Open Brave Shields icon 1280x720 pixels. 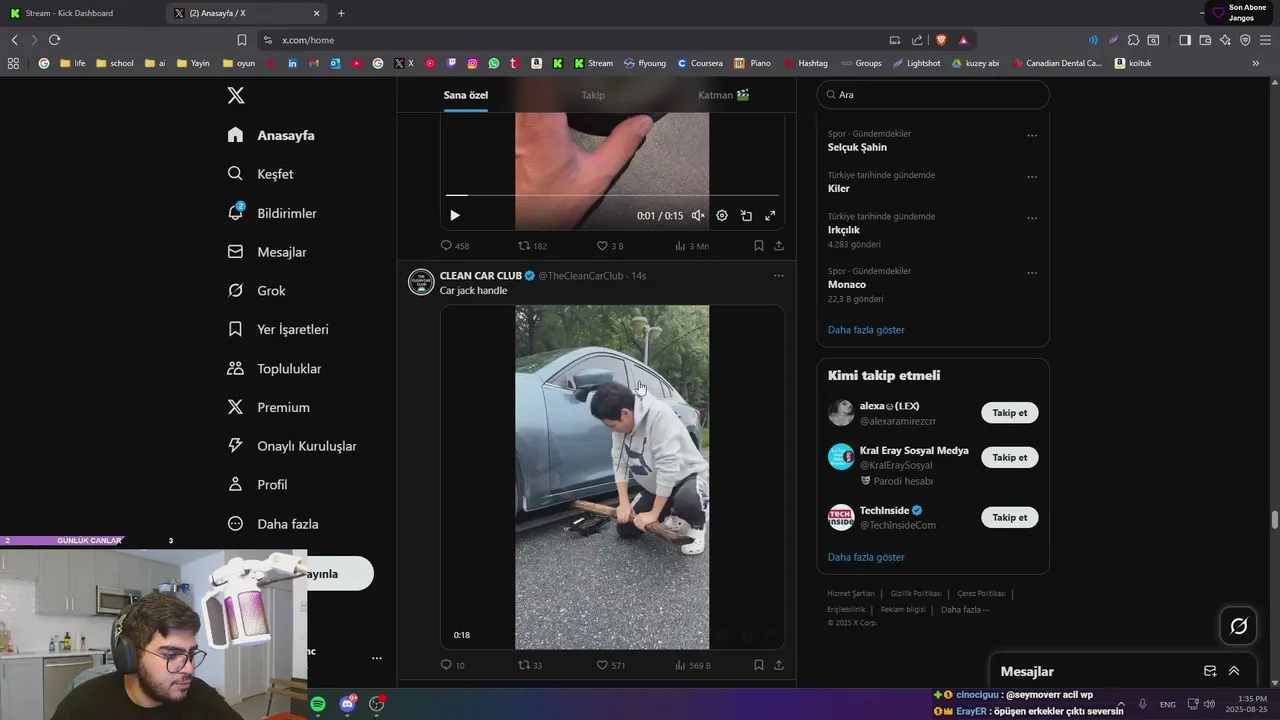click(x=941, y=40)
